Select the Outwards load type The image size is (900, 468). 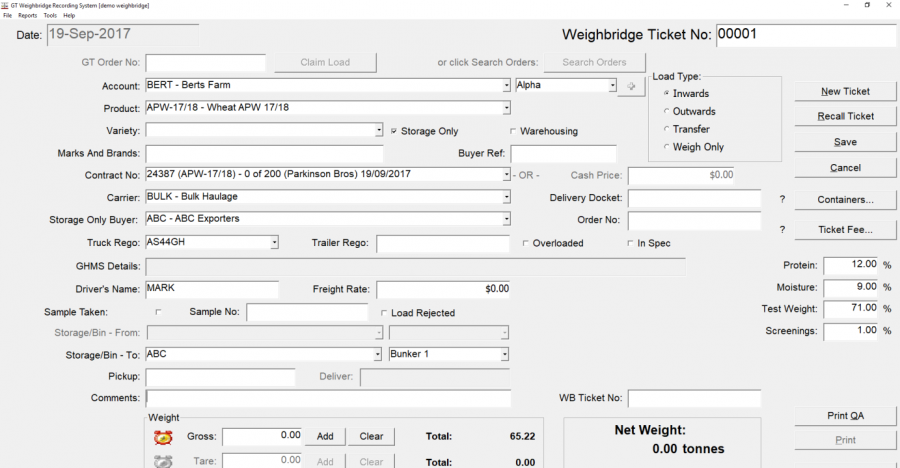pyautogui.click(x=667, y=112)
